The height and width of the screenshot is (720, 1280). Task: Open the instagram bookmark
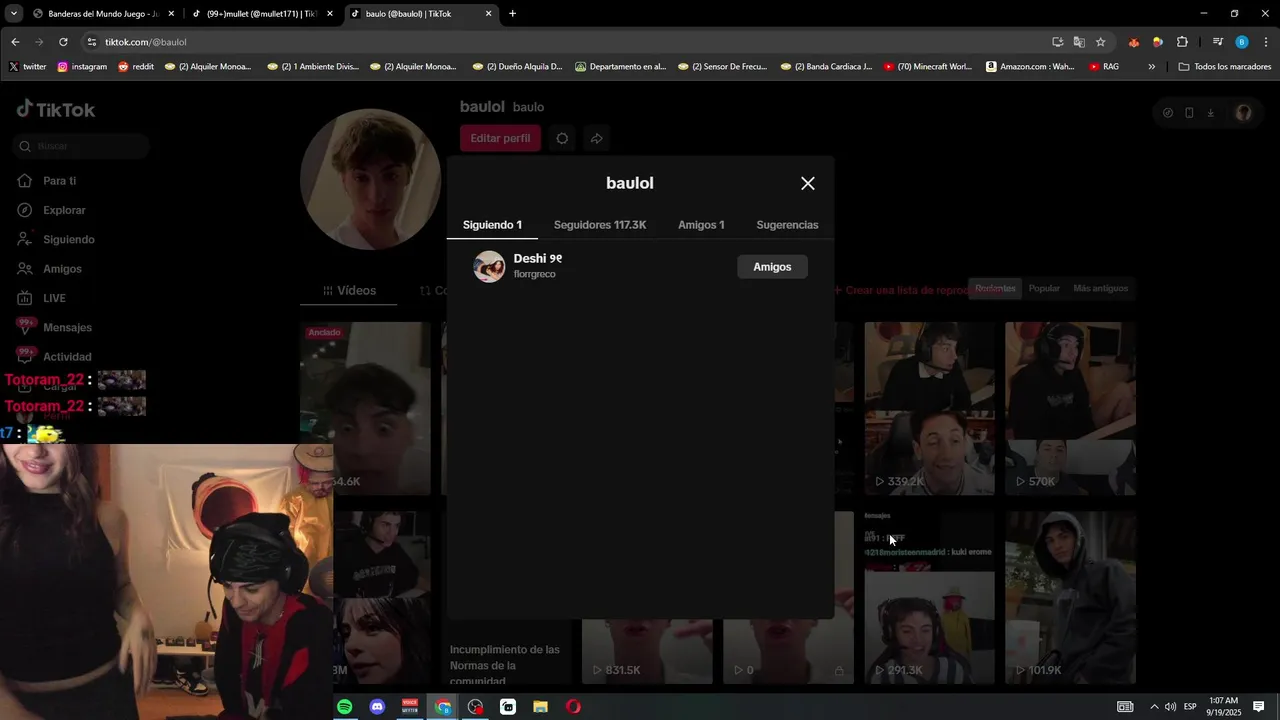click(x=82, y=67)
